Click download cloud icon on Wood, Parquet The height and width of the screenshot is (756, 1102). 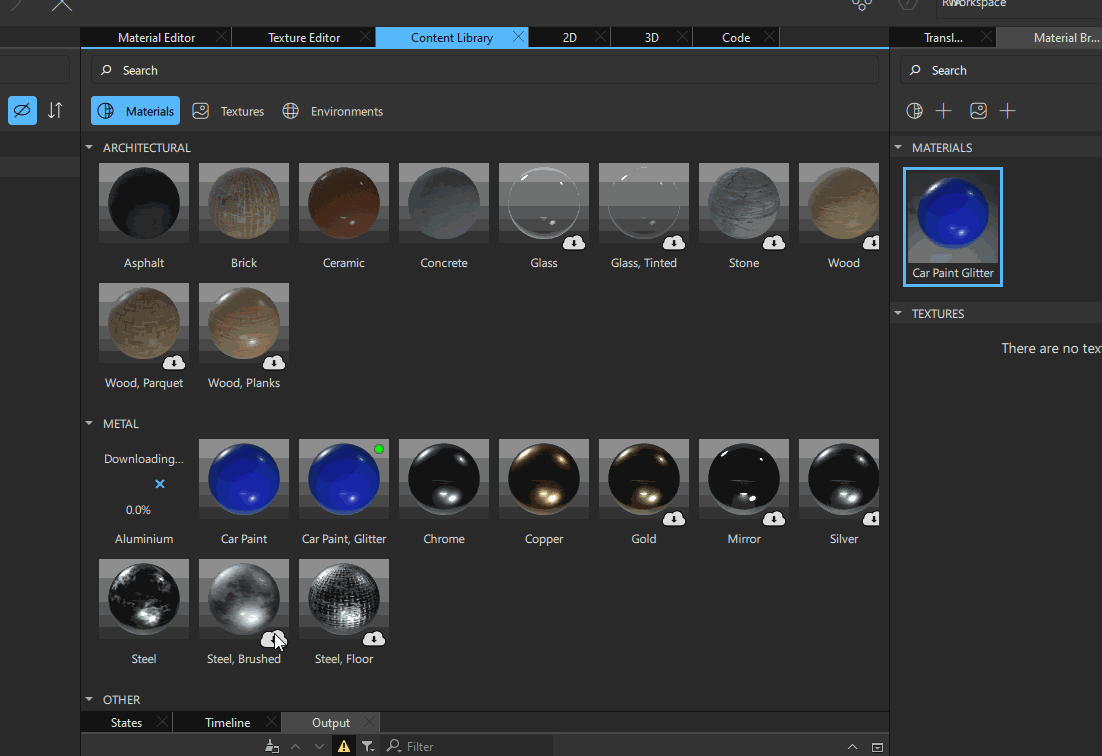click(x=174, y=362)
